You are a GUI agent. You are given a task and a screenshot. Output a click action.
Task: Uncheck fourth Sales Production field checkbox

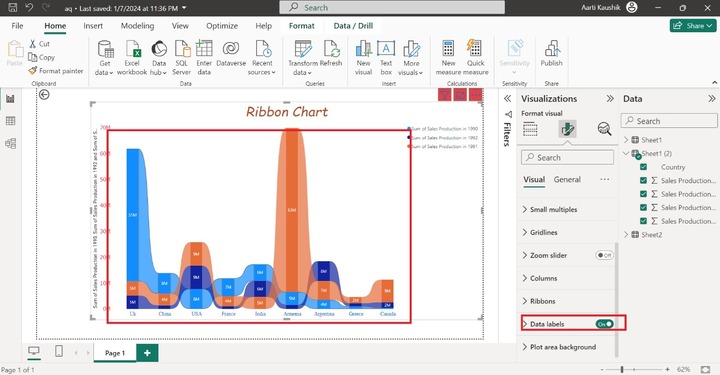click(x=643, y=221)
